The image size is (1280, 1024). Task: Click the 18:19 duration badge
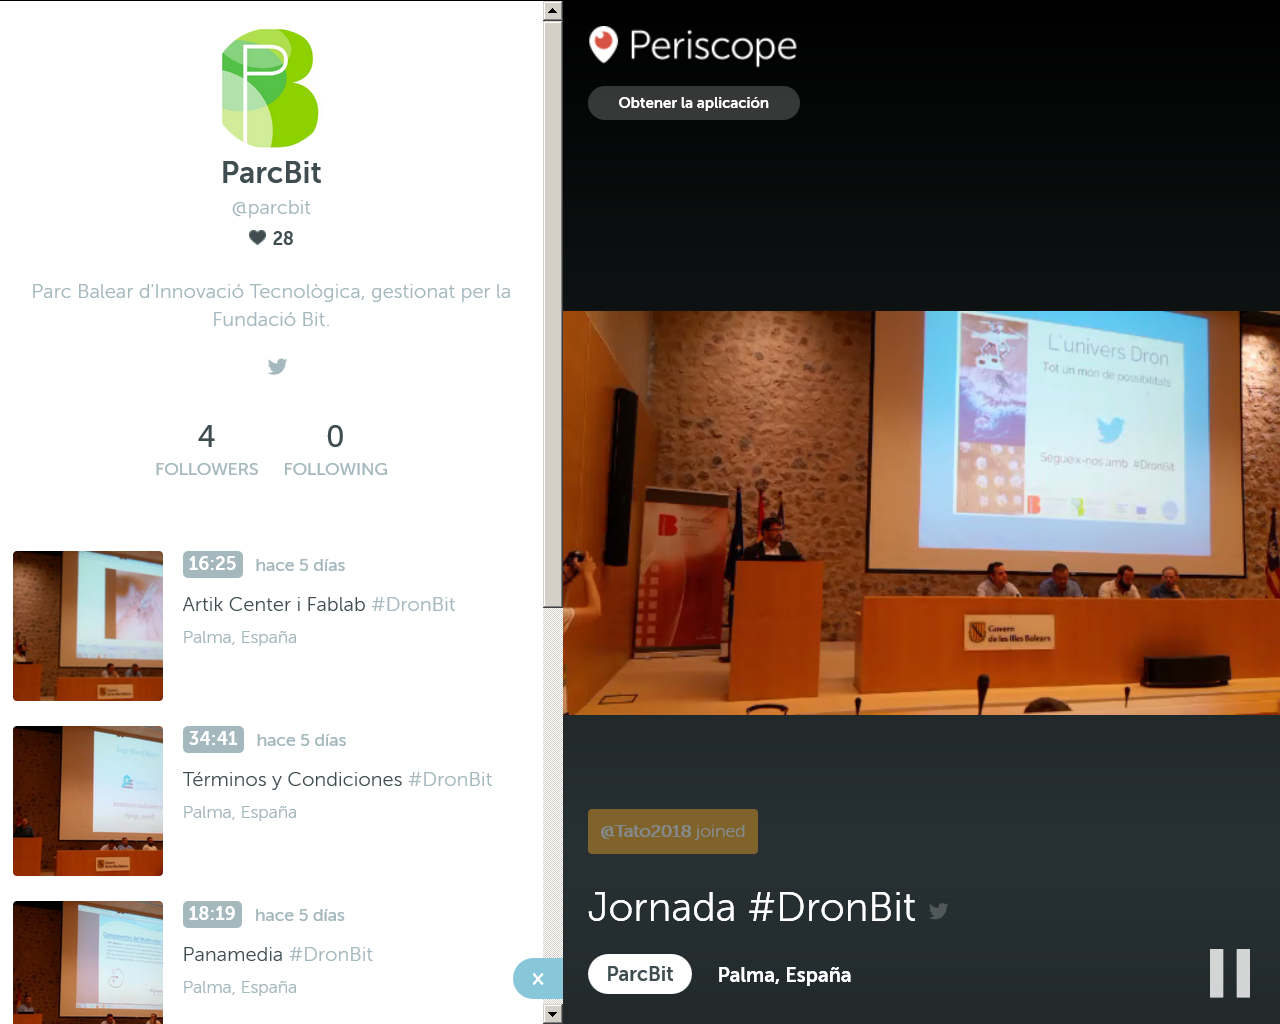212,914
